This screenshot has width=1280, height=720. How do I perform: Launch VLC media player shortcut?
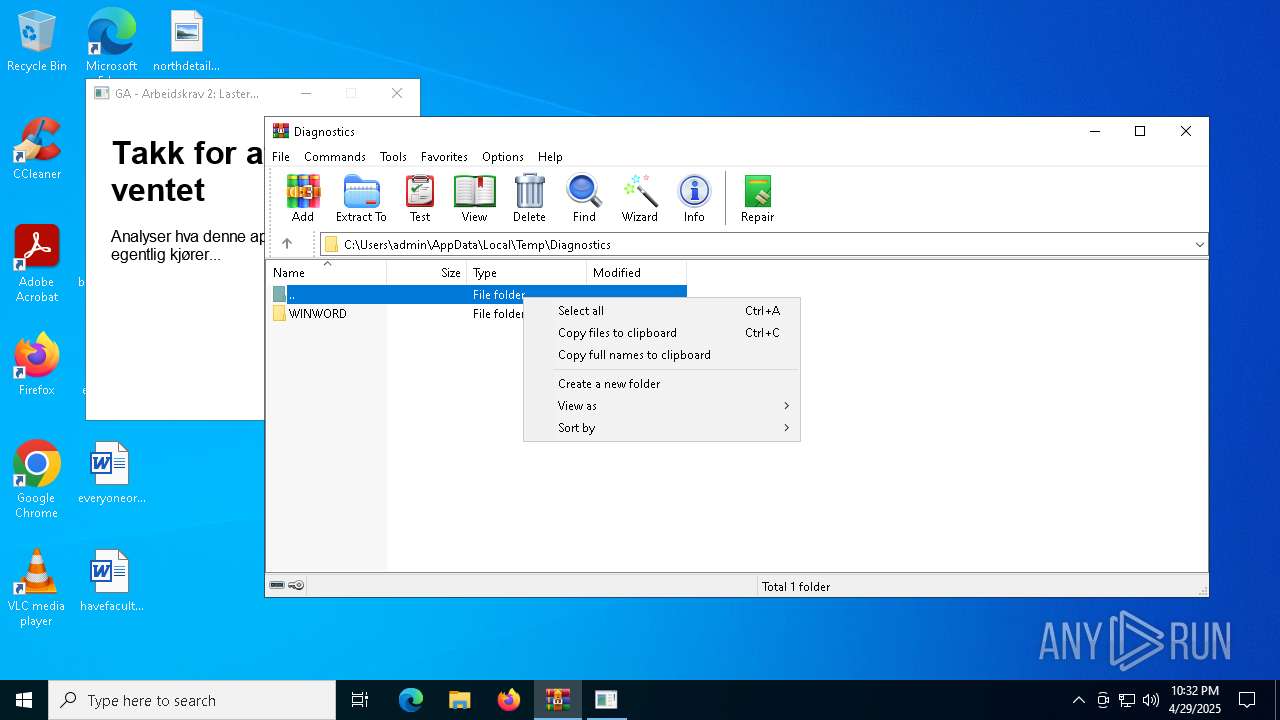pyautogui.click(x=37, y=588)
